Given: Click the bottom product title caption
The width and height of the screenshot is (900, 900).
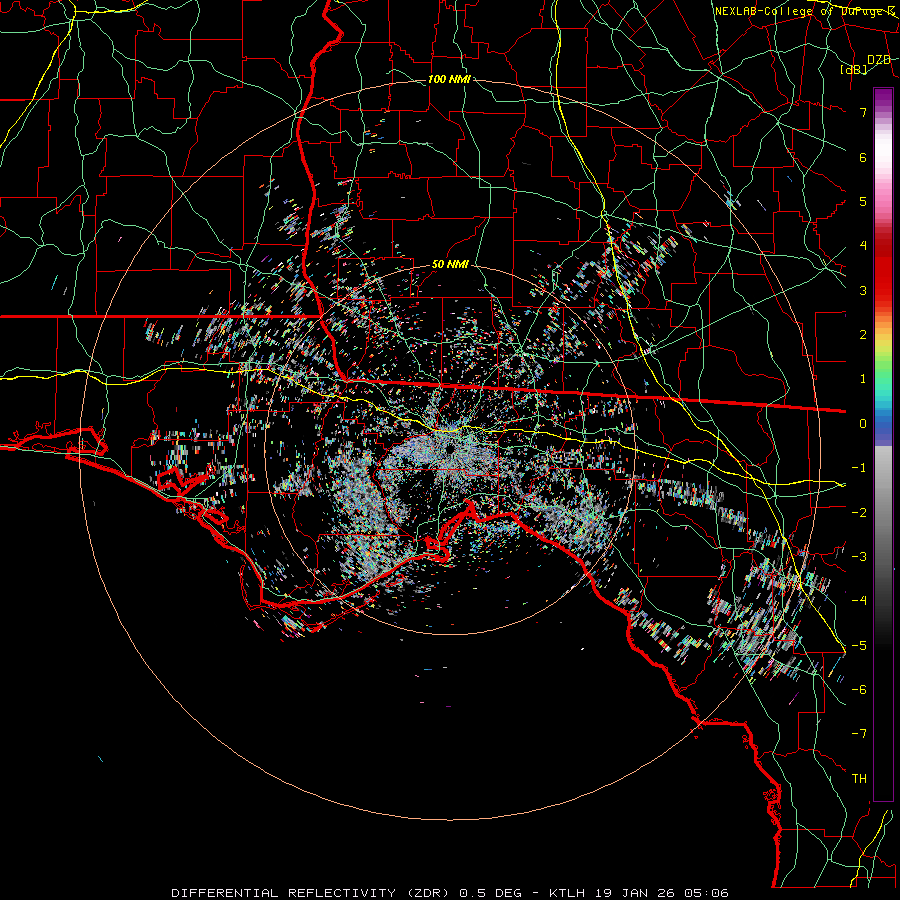Looking at the screenshot, I should tap(450, 893).
